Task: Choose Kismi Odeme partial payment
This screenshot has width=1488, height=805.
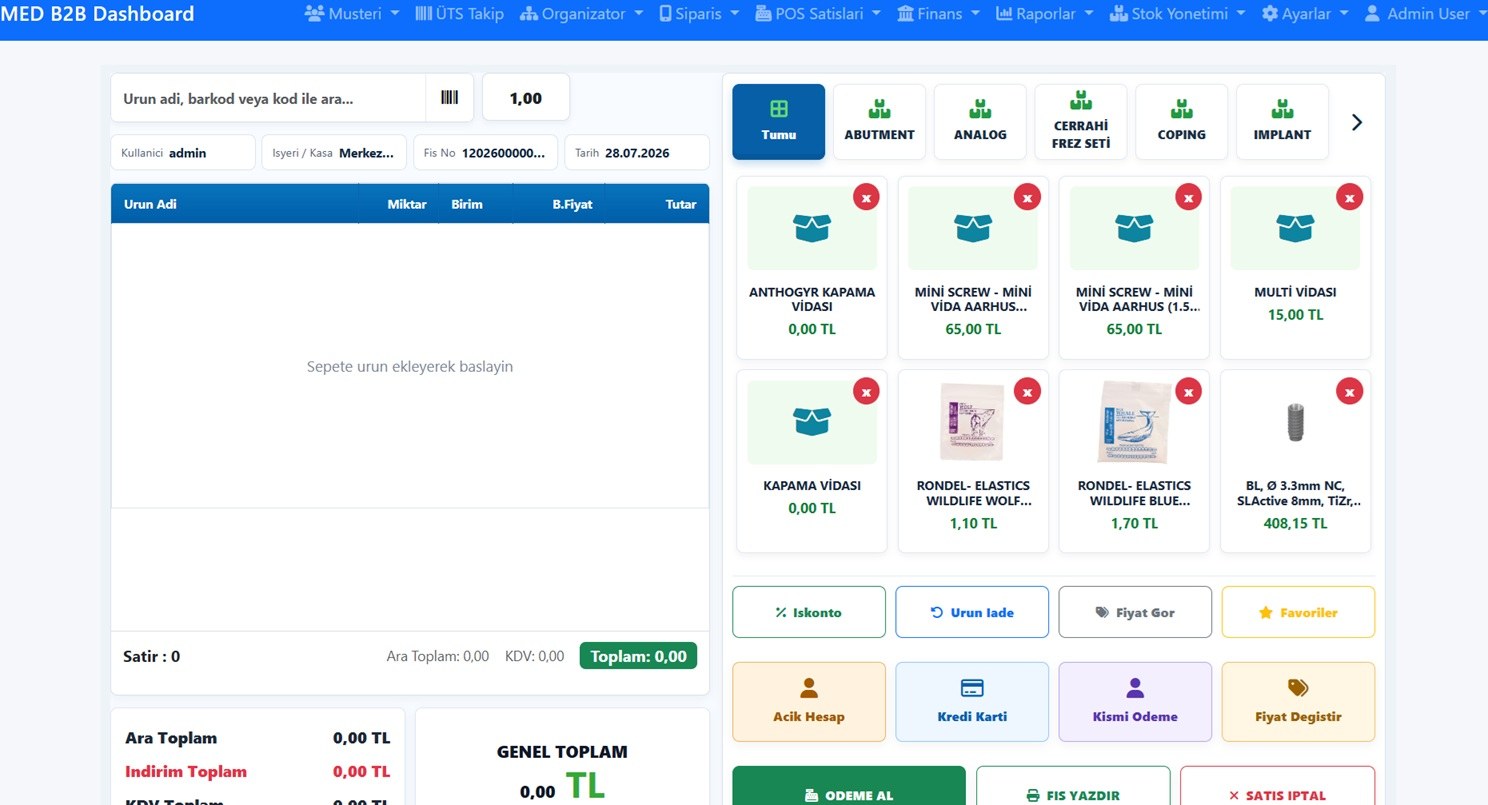Action: tap(1135, 702)
